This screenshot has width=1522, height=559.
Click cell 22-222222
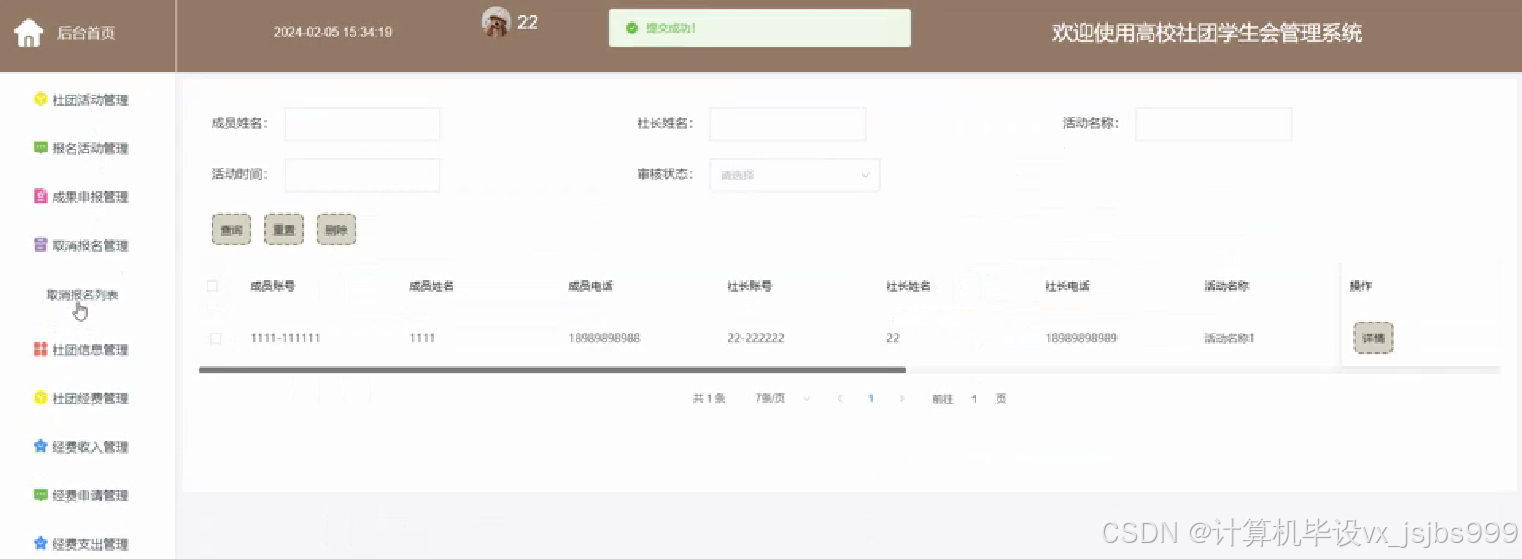pos(756,338)
